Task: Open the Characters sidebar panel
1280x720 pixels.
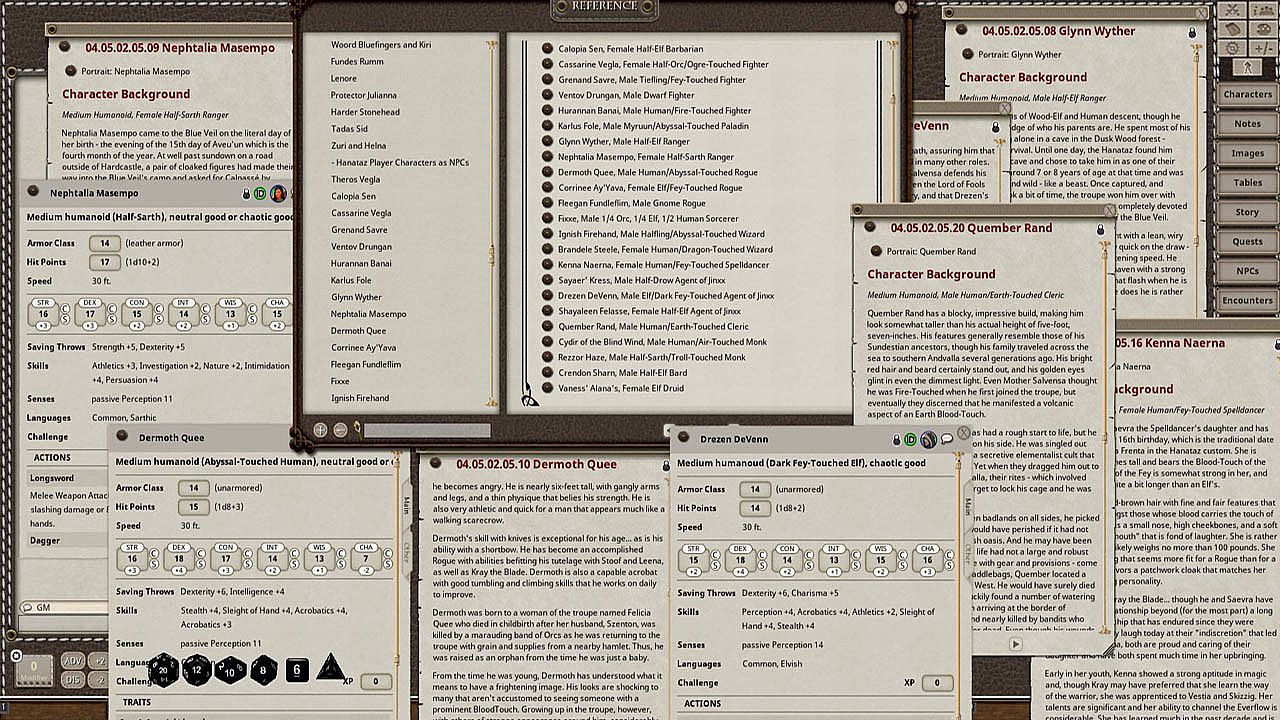Action: pyautogui.click(x=1247, y=94)
